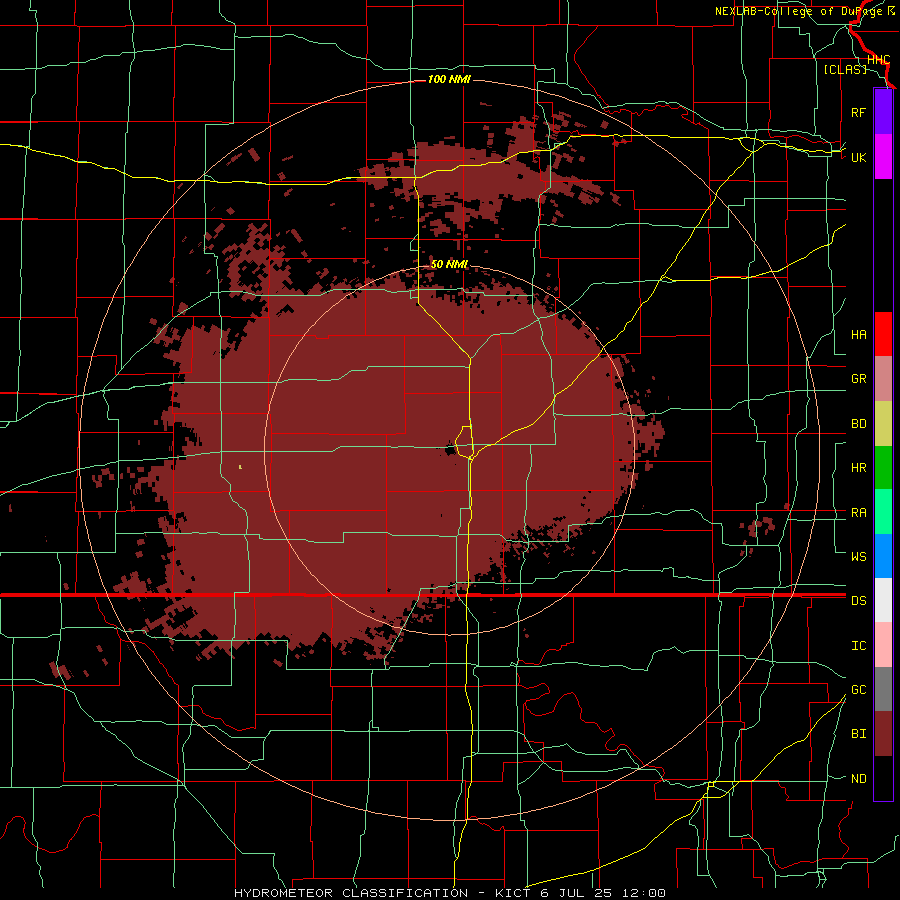
Task: Pick the HR green legend color block
Action: pyautogui.click(x=883, y=468)
